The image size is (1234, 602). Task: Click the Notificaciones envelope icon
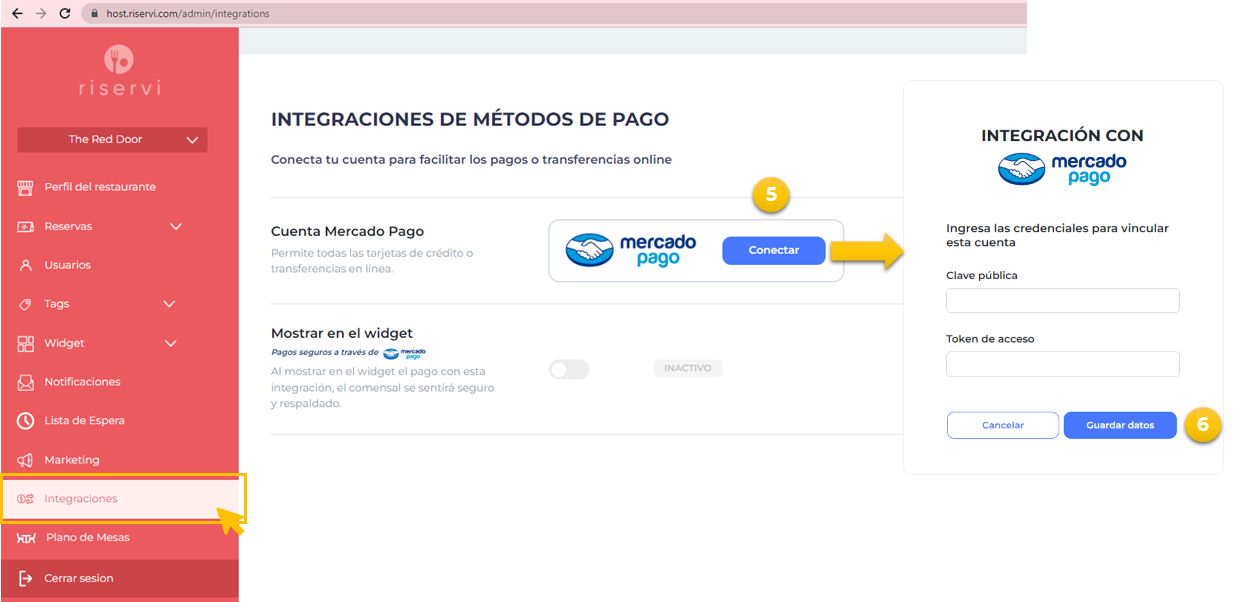coord(25,382)
